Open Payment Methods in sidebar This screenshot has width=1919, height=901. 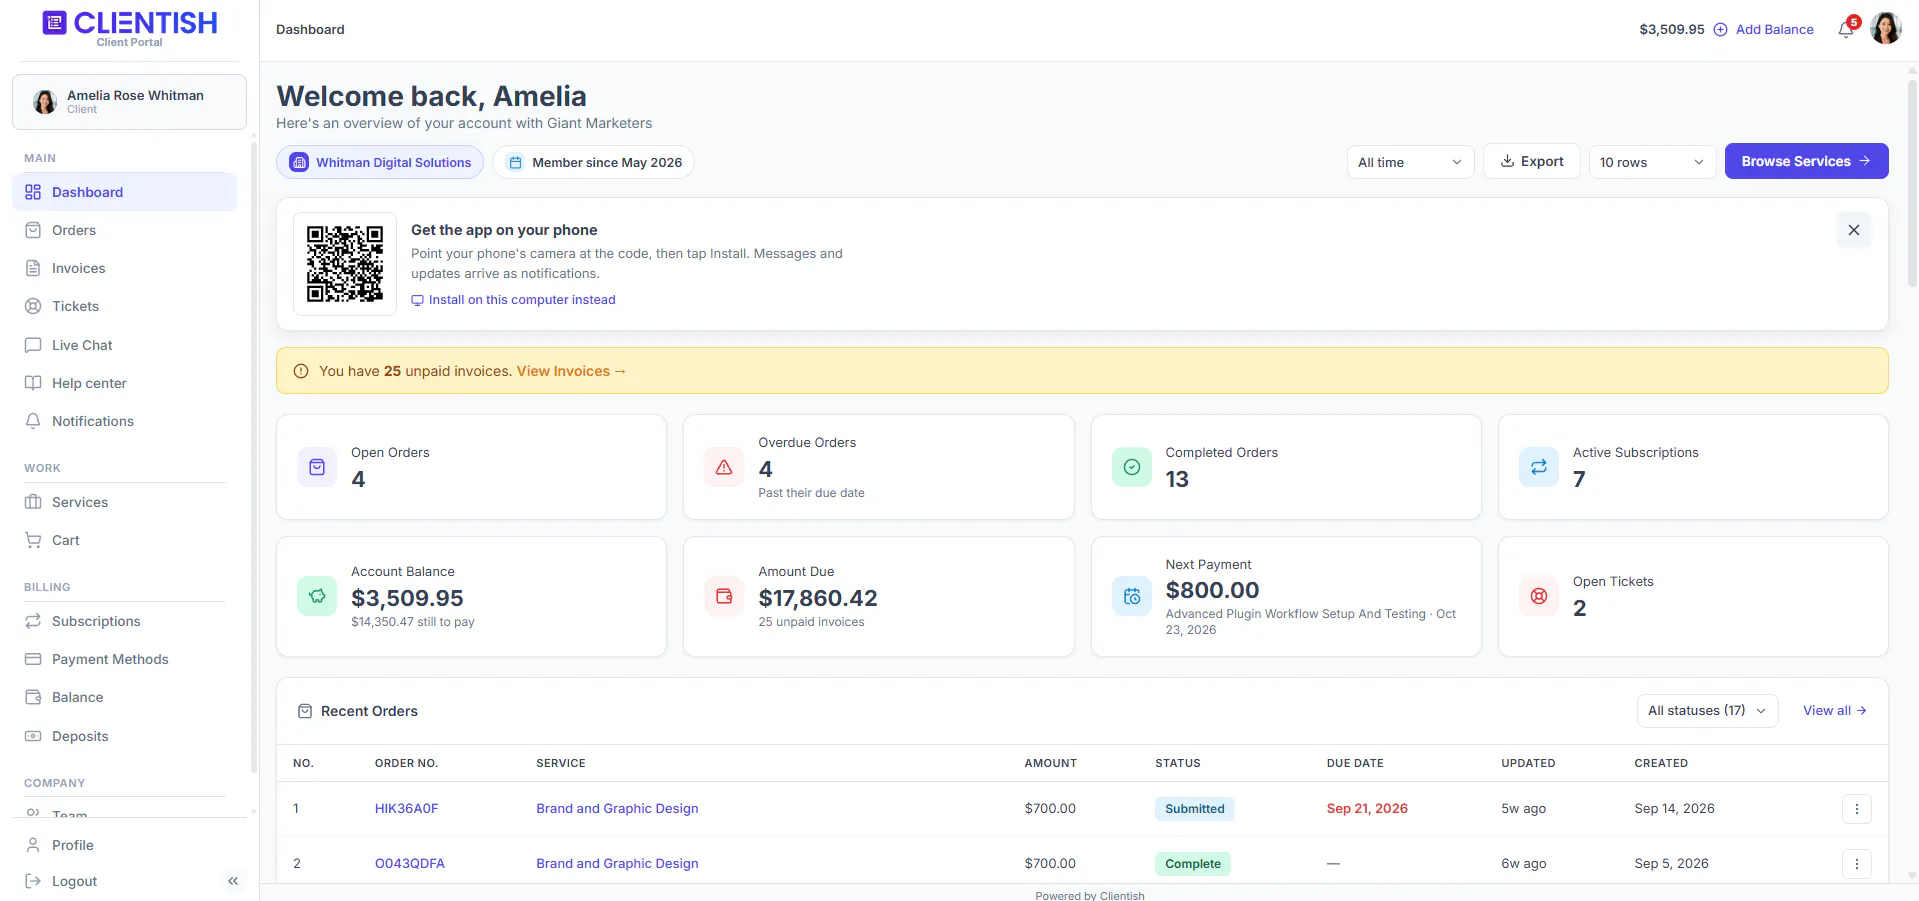point(124,659)
